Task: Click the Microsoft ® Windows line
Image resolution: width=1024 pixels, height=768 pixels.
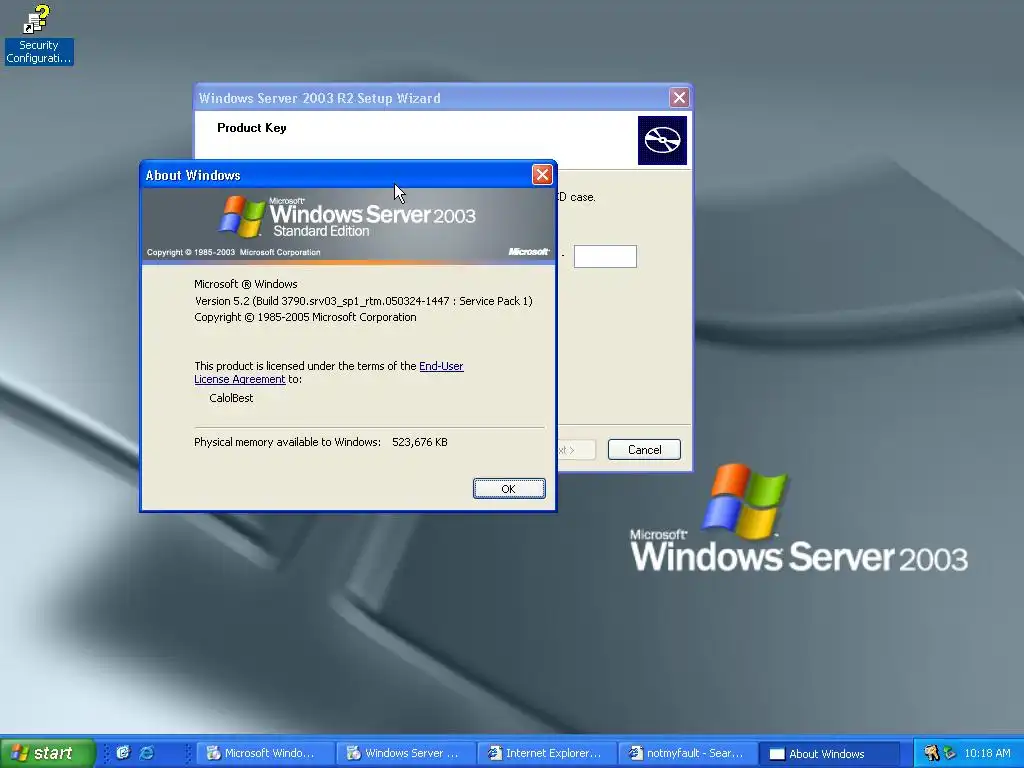Action: (246, 284)
